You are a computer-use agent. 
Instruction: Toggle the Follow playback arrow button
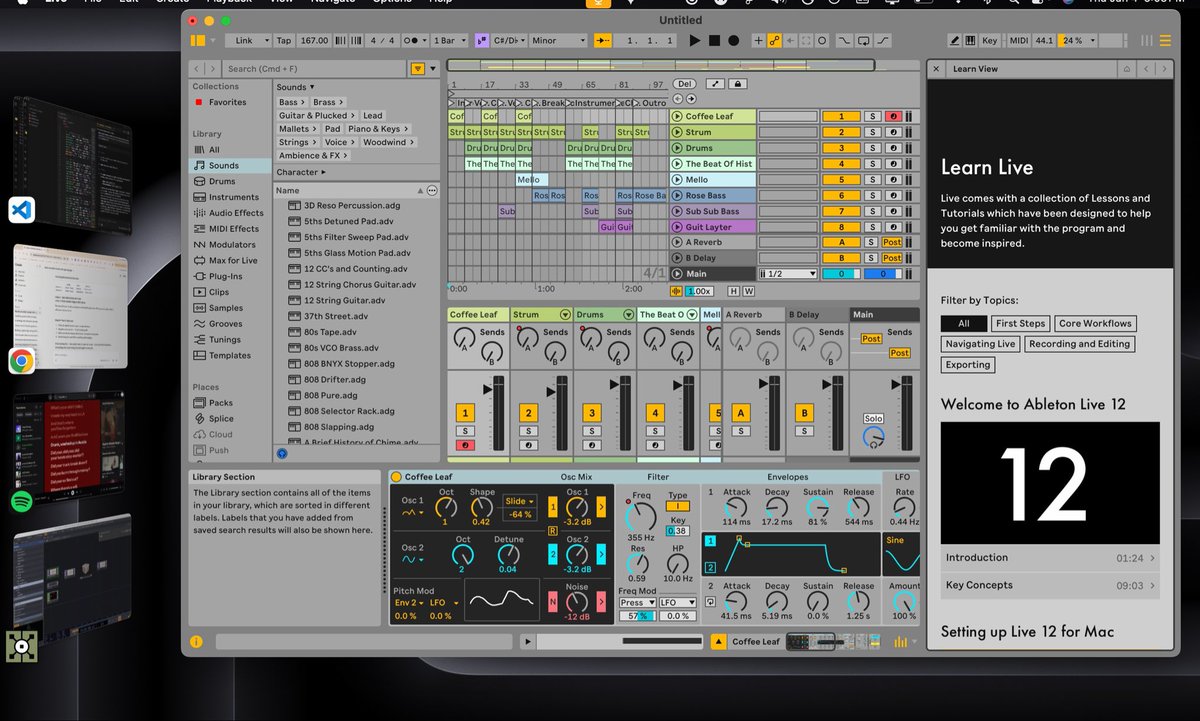(602, 41)
